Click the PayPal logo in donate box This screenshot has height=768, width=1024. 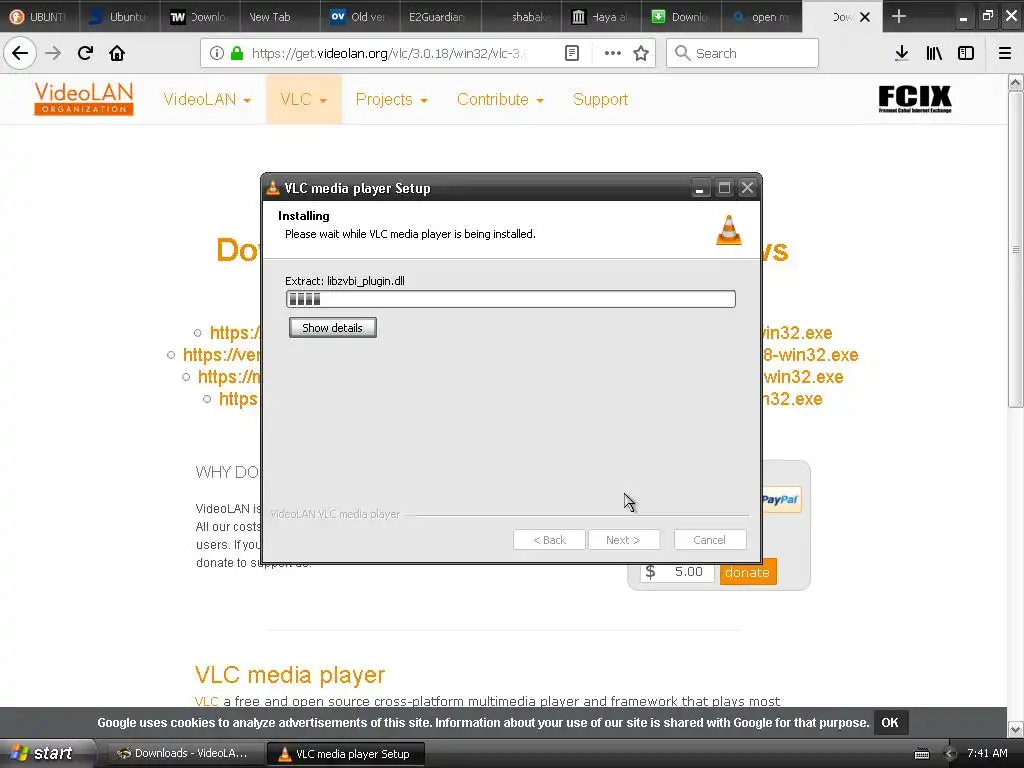[x=780, y=500]
